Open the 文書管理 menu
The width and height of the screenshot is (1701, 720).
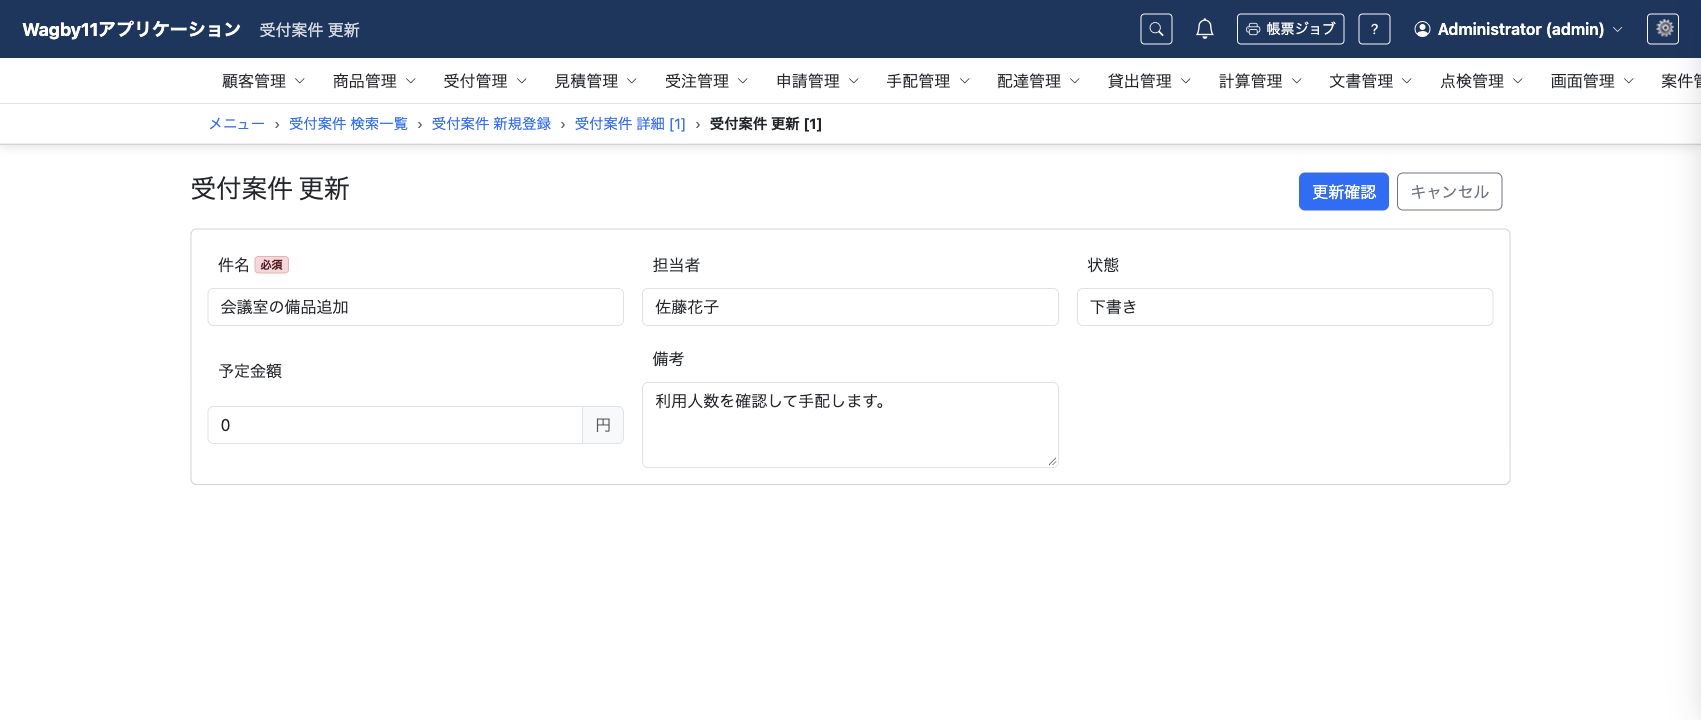(x=1370, y=81)
